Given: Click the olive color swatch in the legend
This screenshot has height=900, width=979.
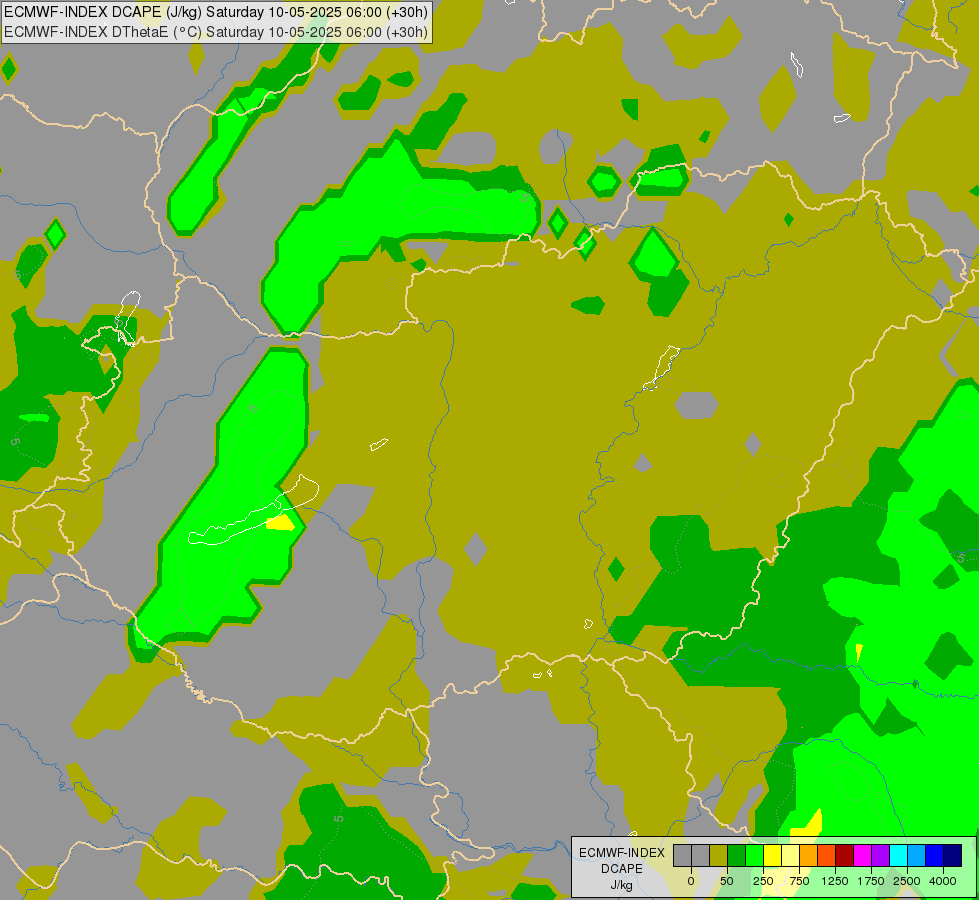Looking at the screenshot, I should [x=719, y=856].
